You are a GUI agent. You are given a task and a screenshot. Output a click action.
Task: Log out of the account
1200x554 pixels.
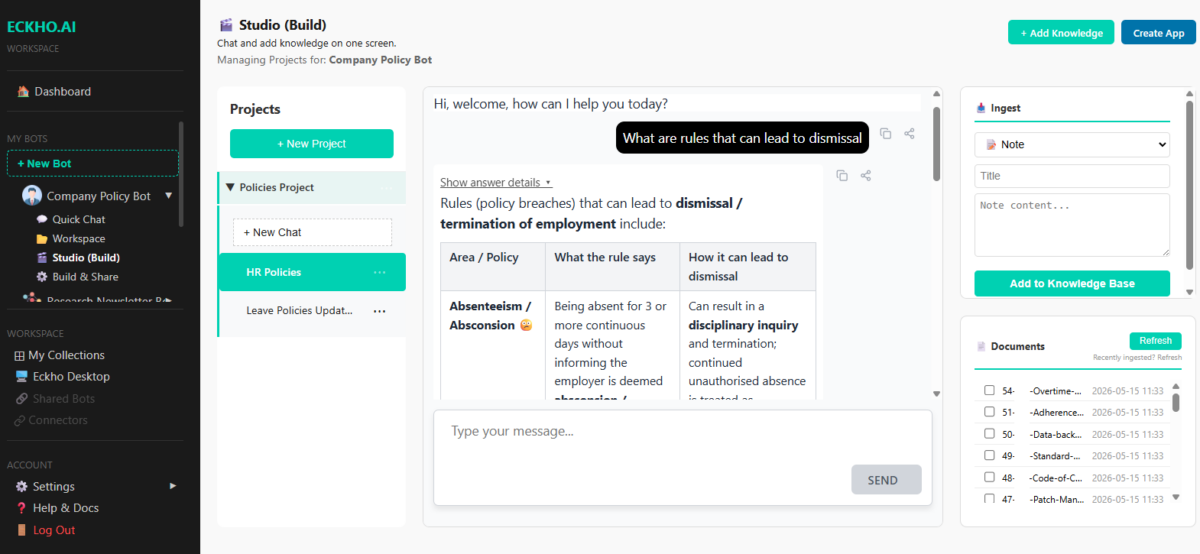pyautogui.click(x=46, y=530)
